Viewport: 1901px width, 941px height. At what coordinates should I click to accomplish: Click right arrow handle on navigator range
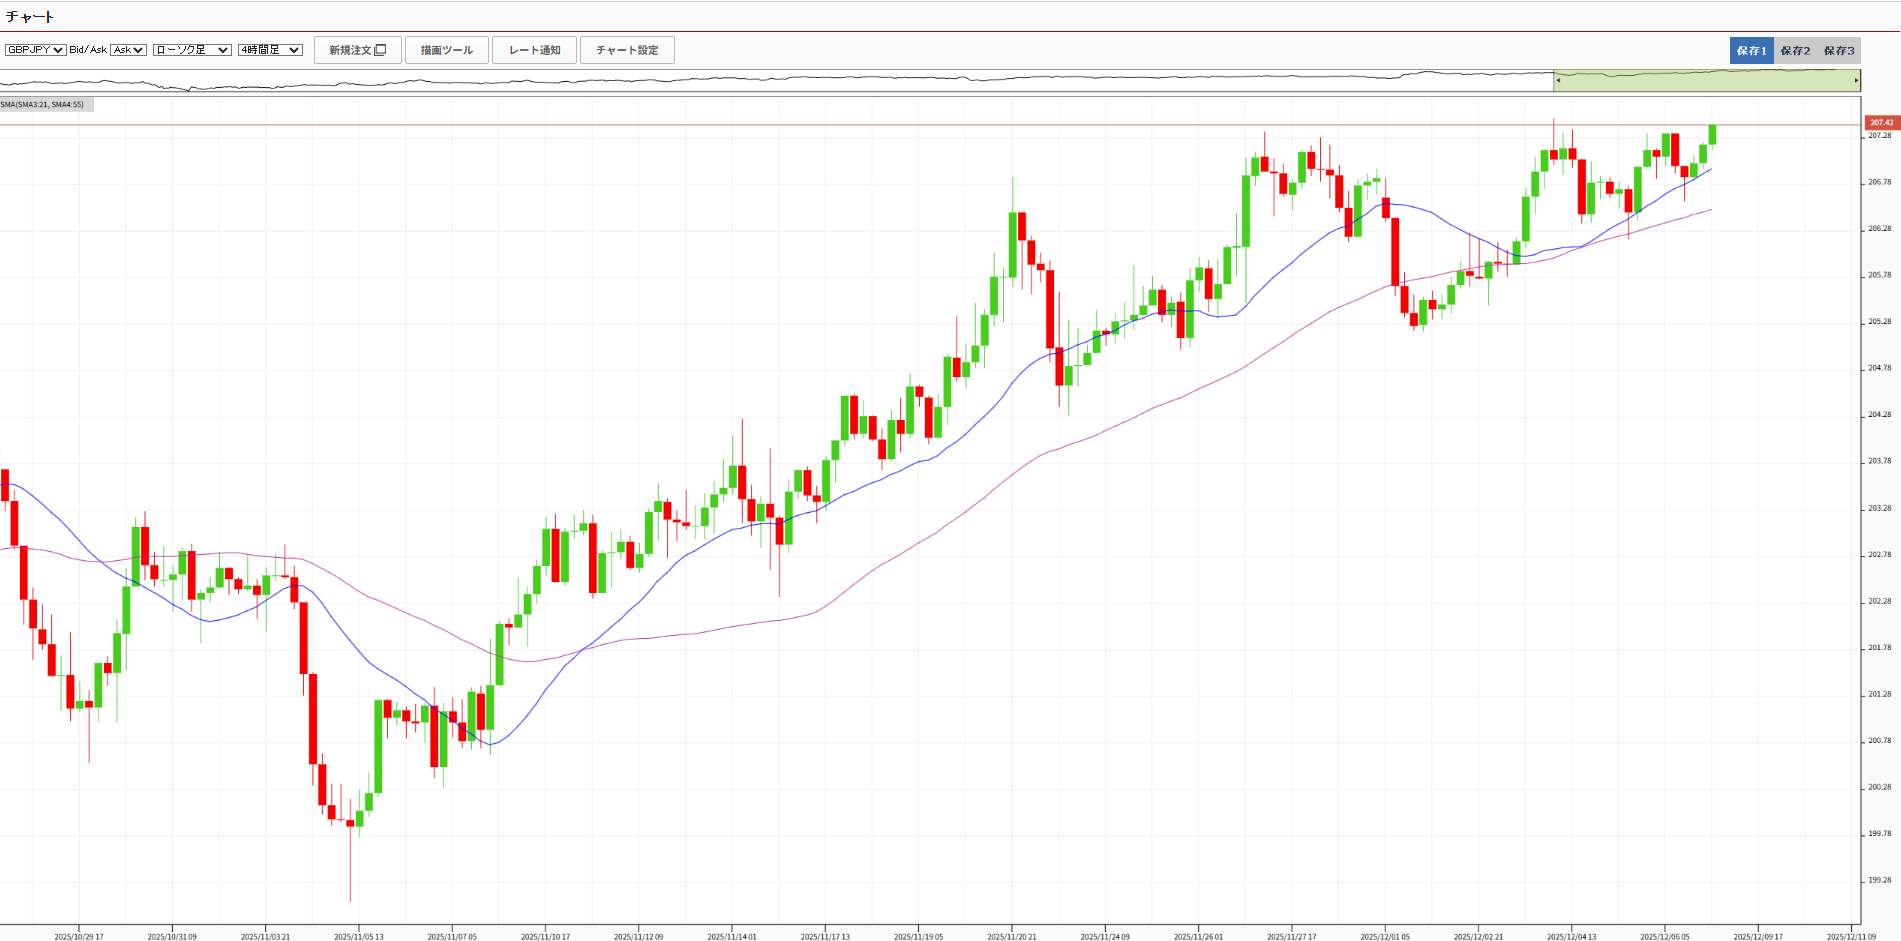pyautogui.click(x=1856, y=80)
